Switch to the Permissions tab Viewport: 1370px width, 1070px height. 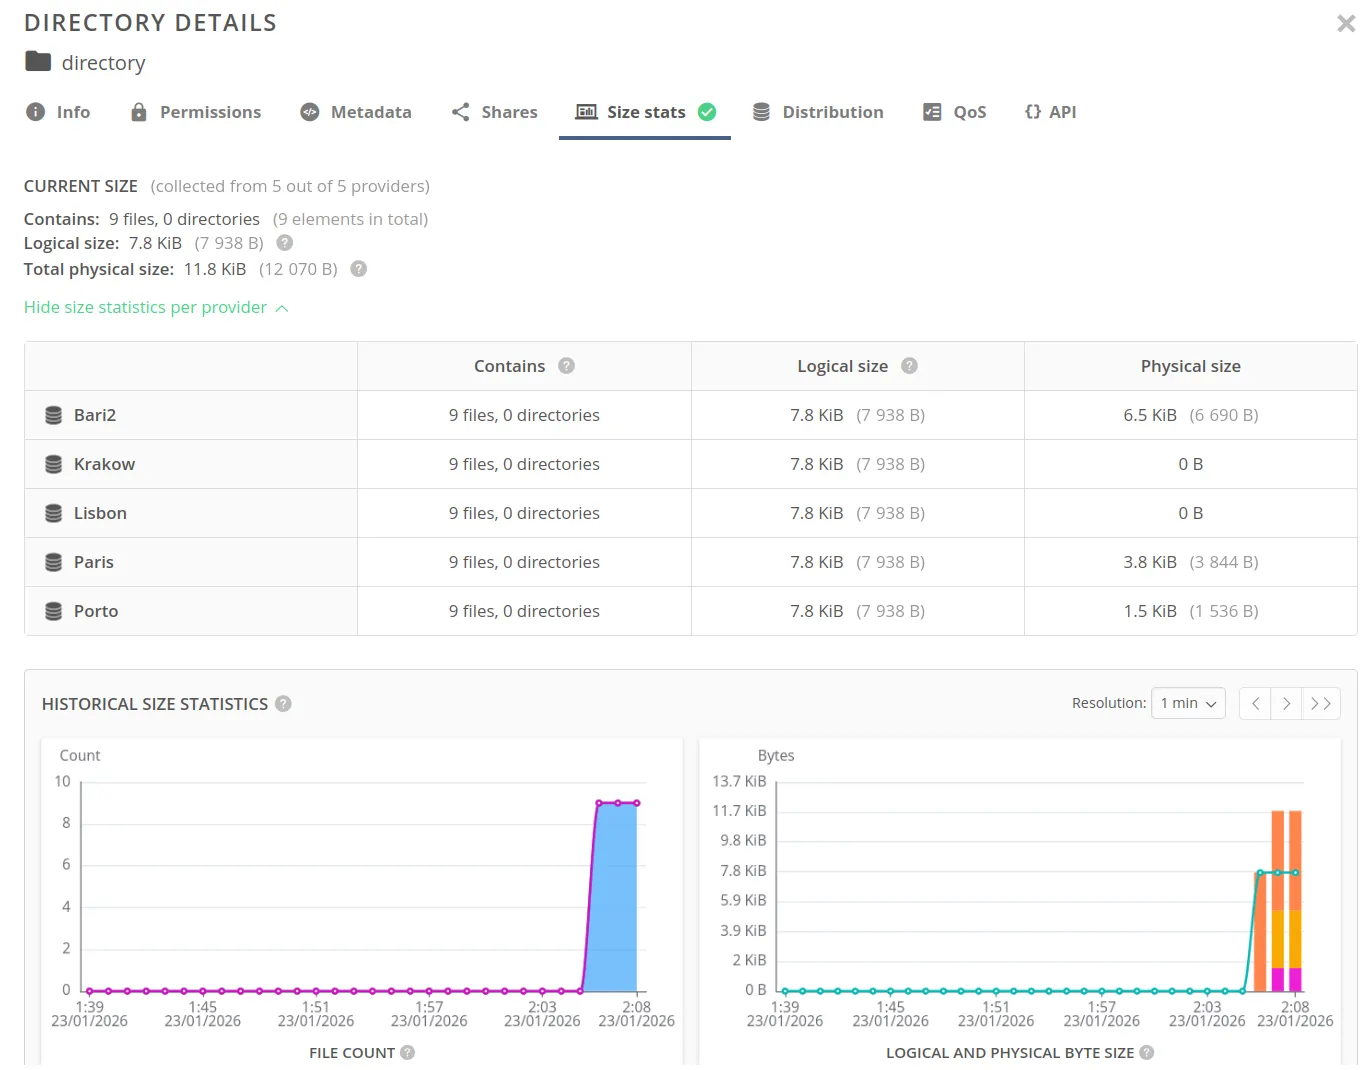(196, 112)
